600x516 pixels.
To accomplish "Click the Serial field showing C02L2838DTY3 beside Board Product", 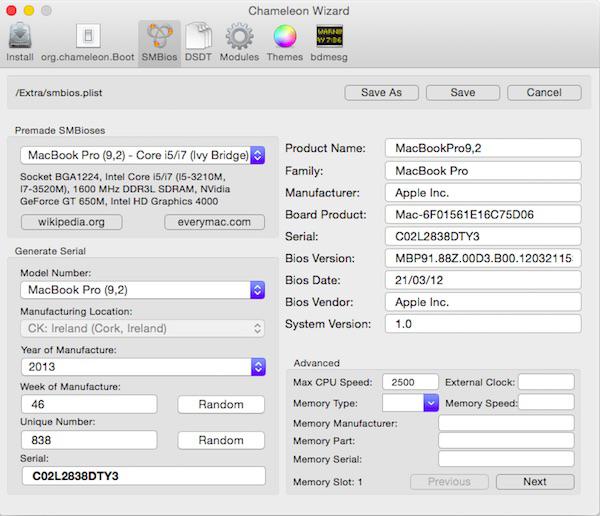I will coord(483,236).
